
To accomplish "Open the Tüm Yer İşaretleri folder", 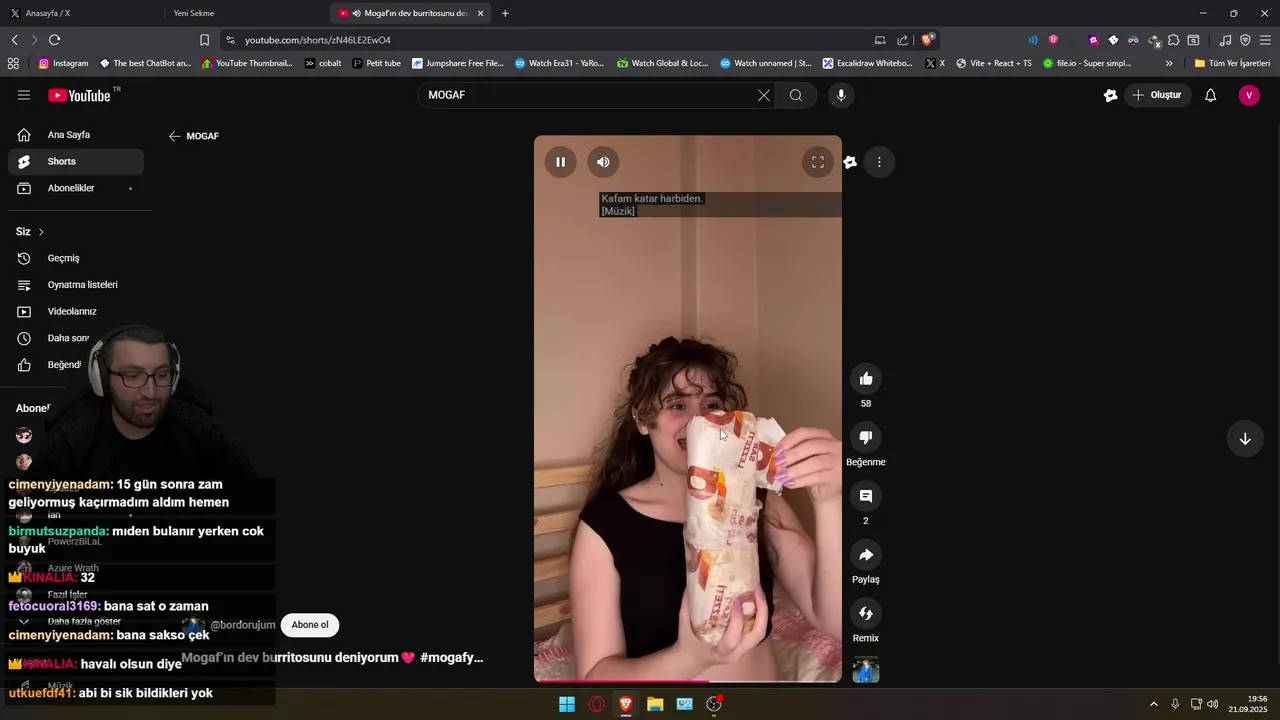I will [x=1232, y=63].
